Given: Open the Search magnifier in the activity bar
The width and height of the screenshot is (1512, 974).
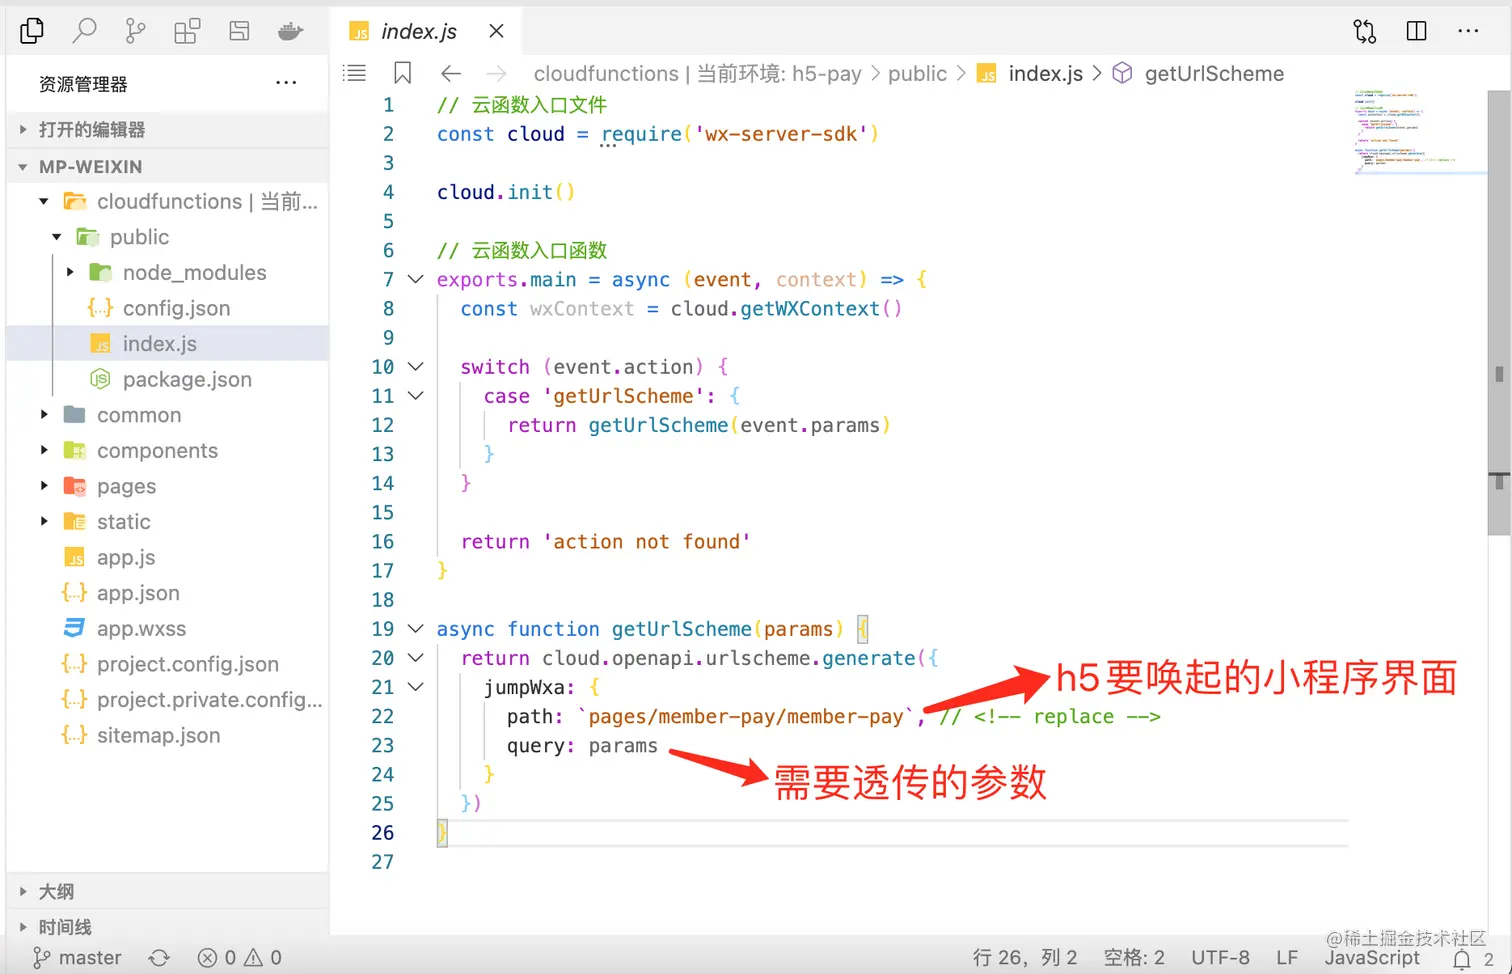Looking at the screenshot, I should pyautogui.click(x=85, y=31).
